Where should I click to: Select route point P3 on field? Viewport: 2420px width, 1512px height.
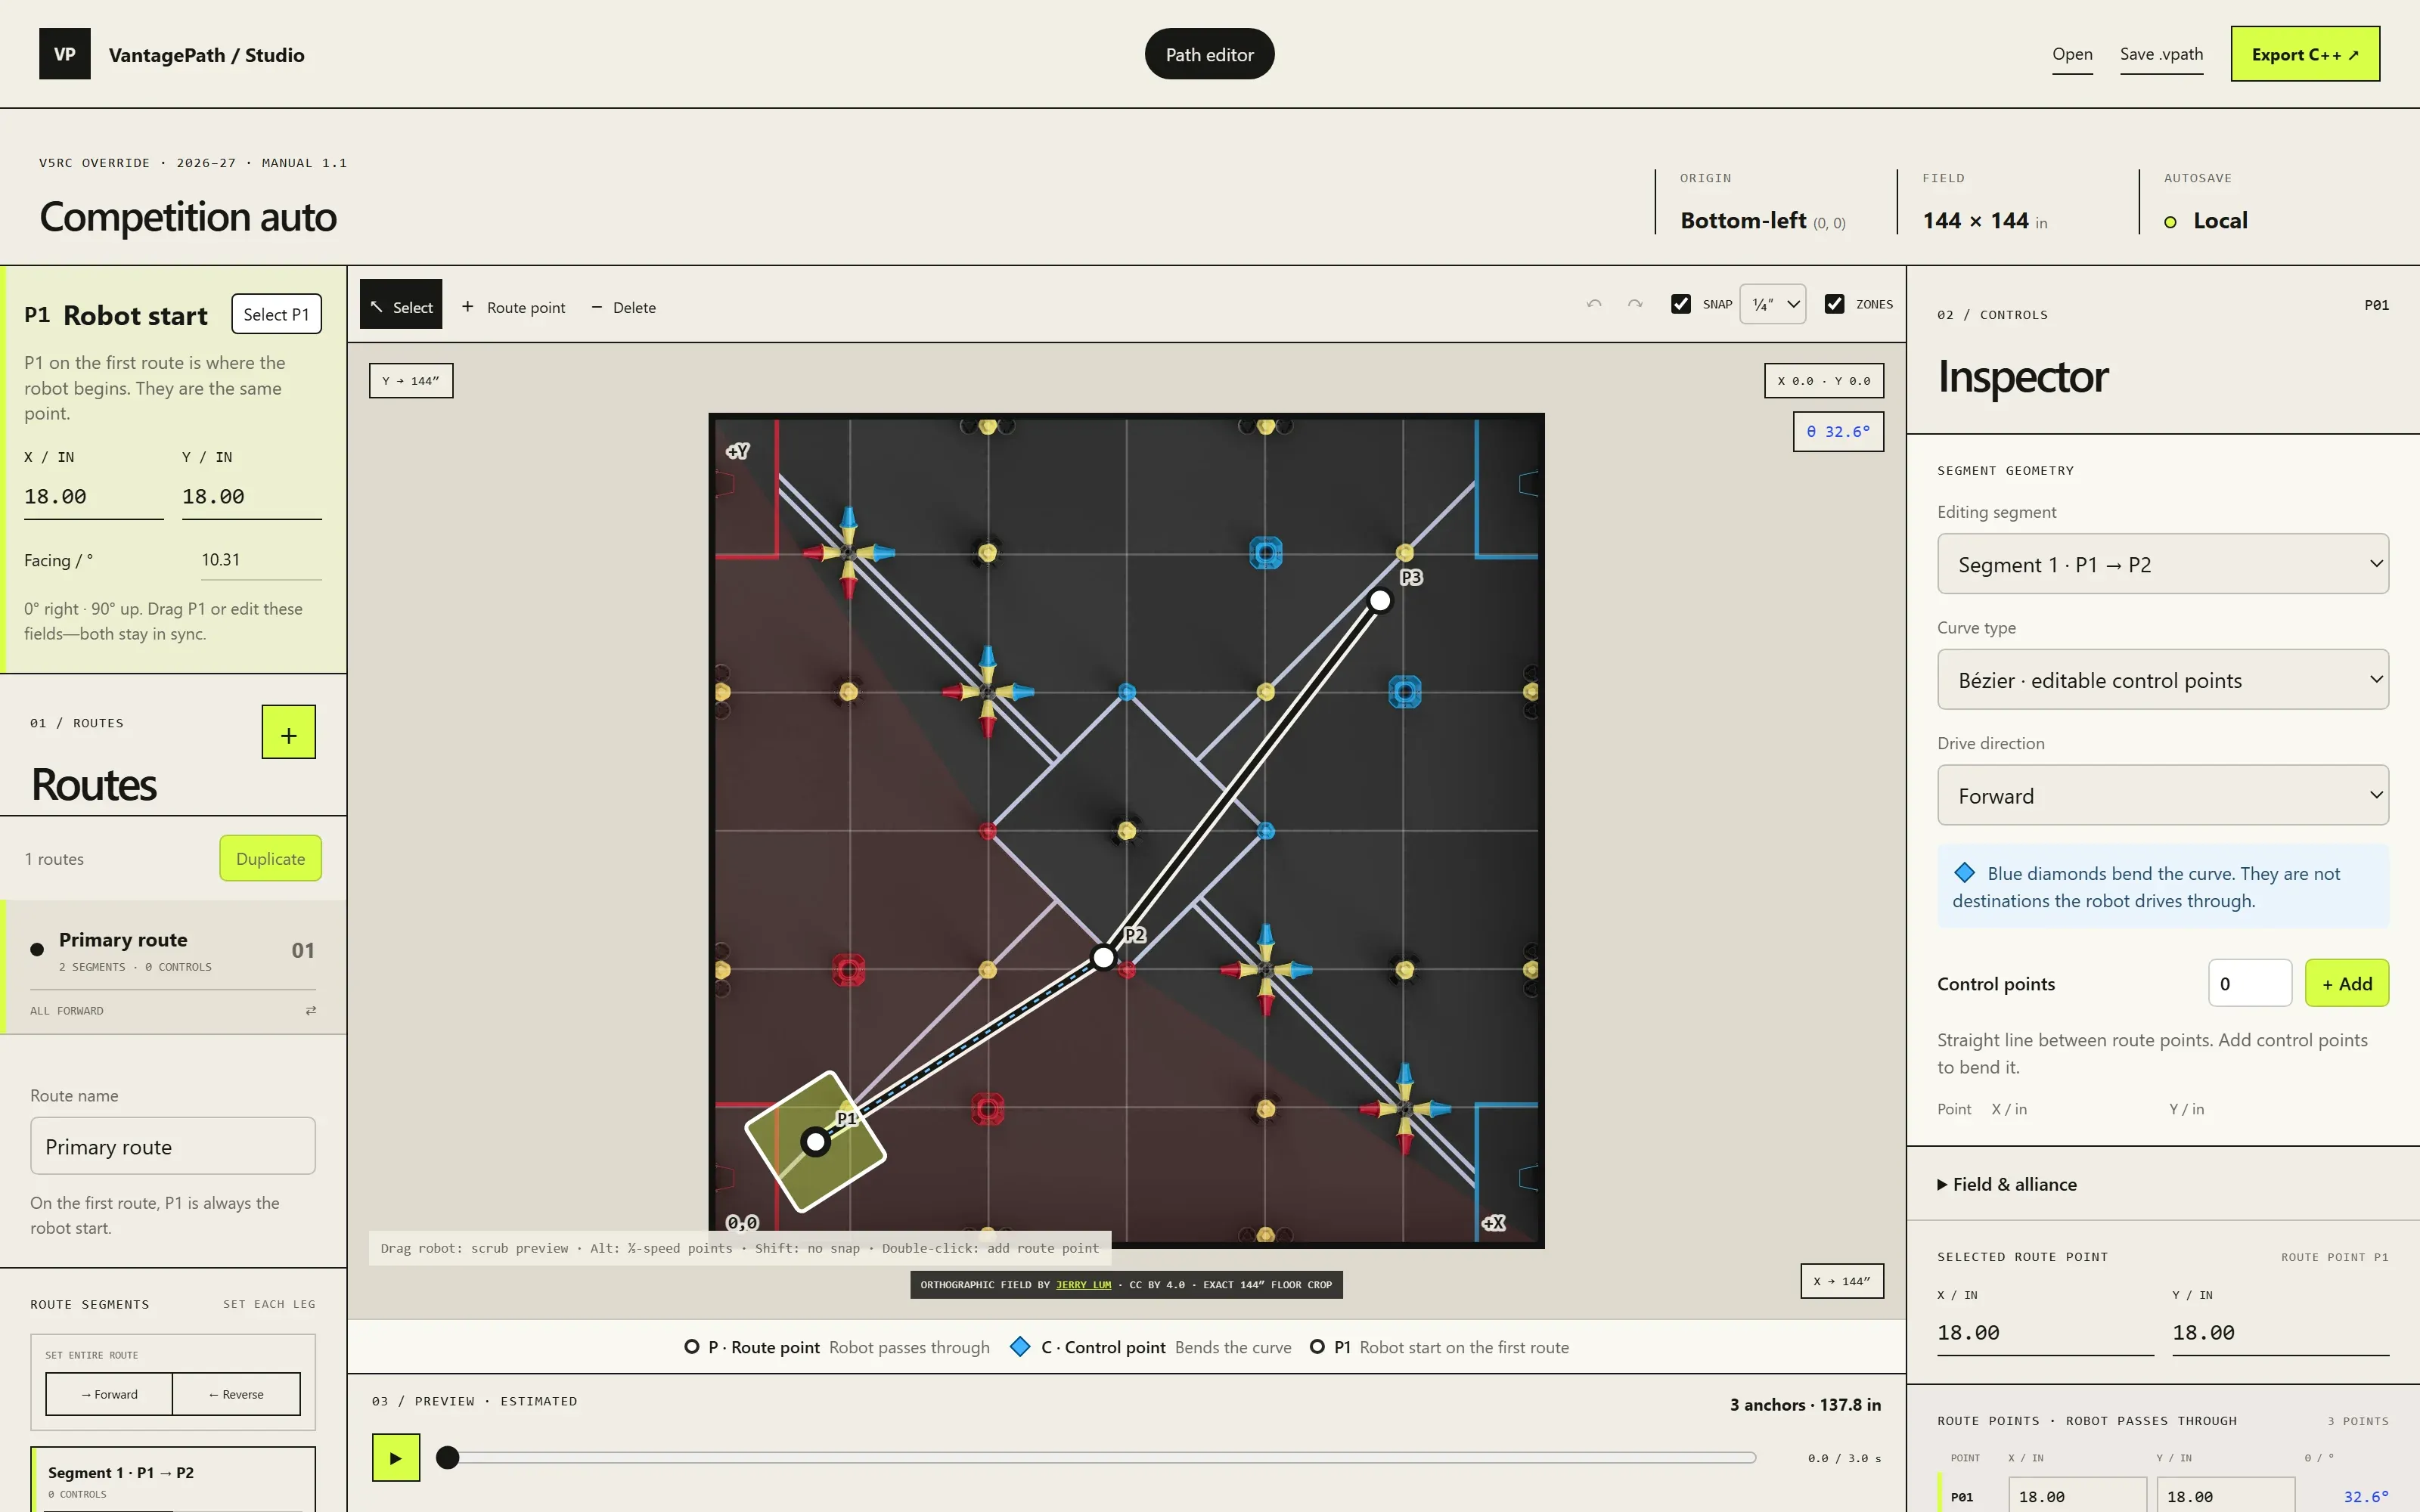(x=1380, y=601)
